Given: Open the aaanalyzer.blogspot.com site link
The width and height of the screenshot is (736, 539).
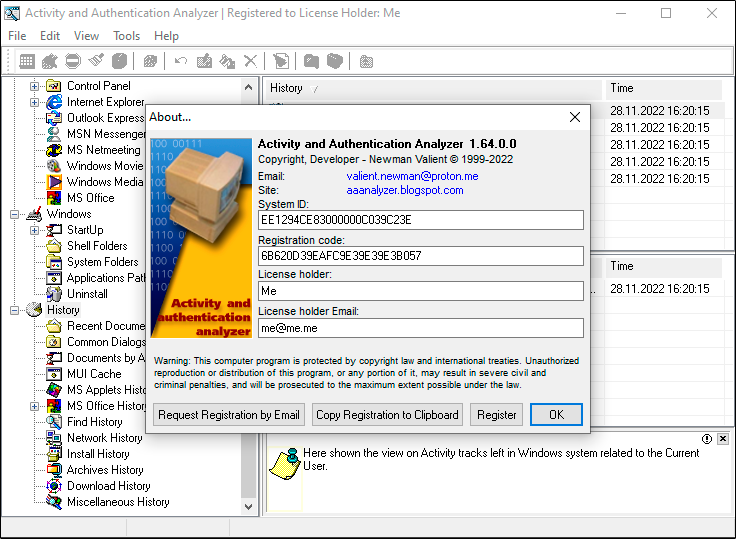Looking at the screenshot, I should pos(405,190).
